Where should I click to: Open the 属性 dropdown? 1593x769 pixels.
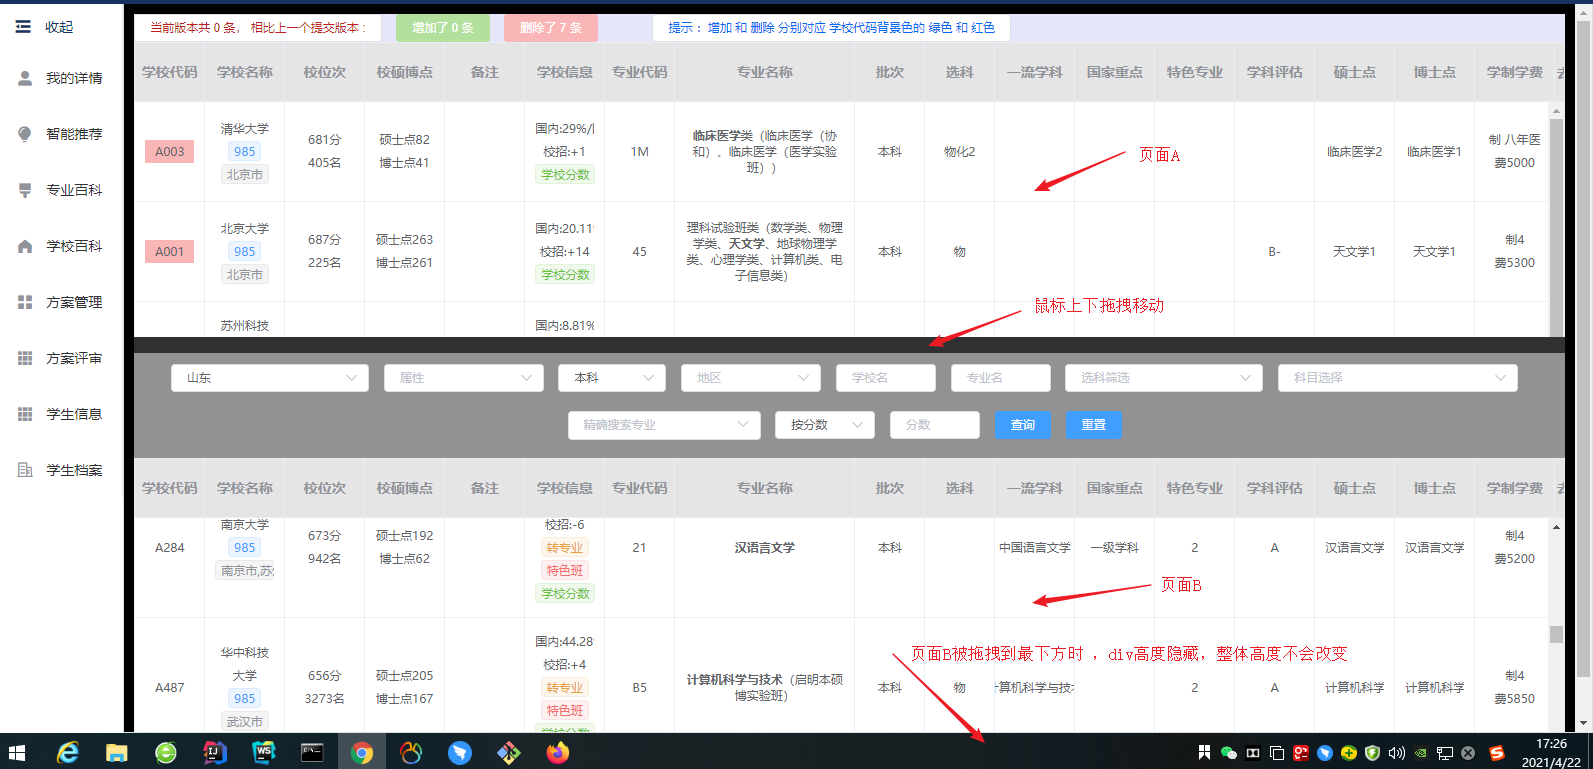tap(464, 378)
